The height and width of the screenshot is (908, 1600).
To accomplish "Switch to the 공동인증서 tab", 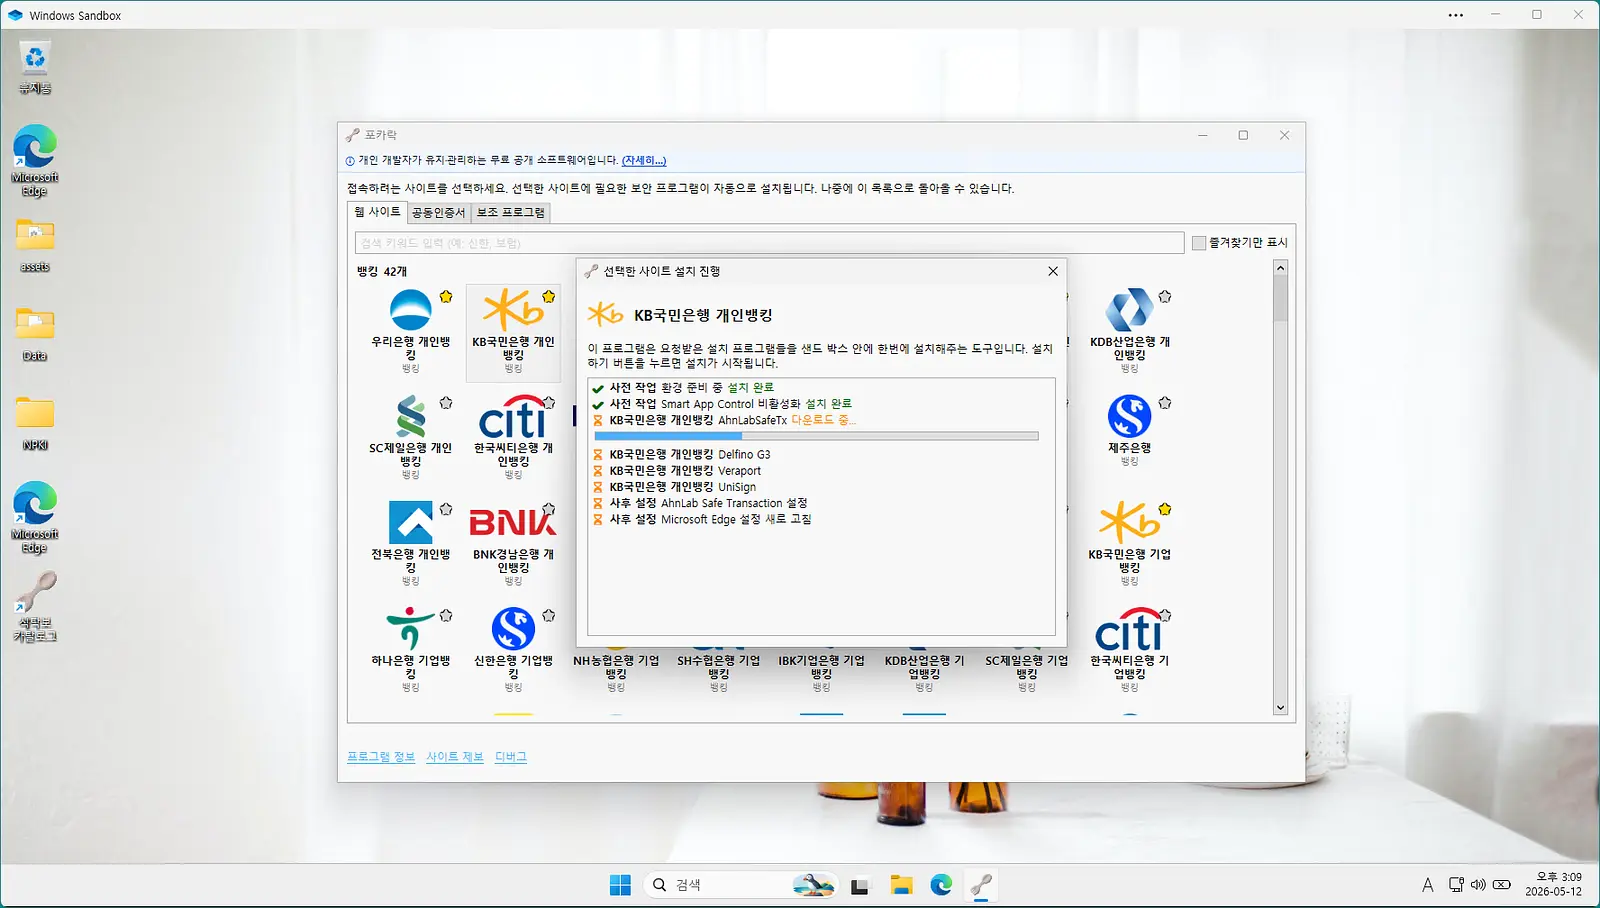I will pyautogui.click(x=438, y=213).
